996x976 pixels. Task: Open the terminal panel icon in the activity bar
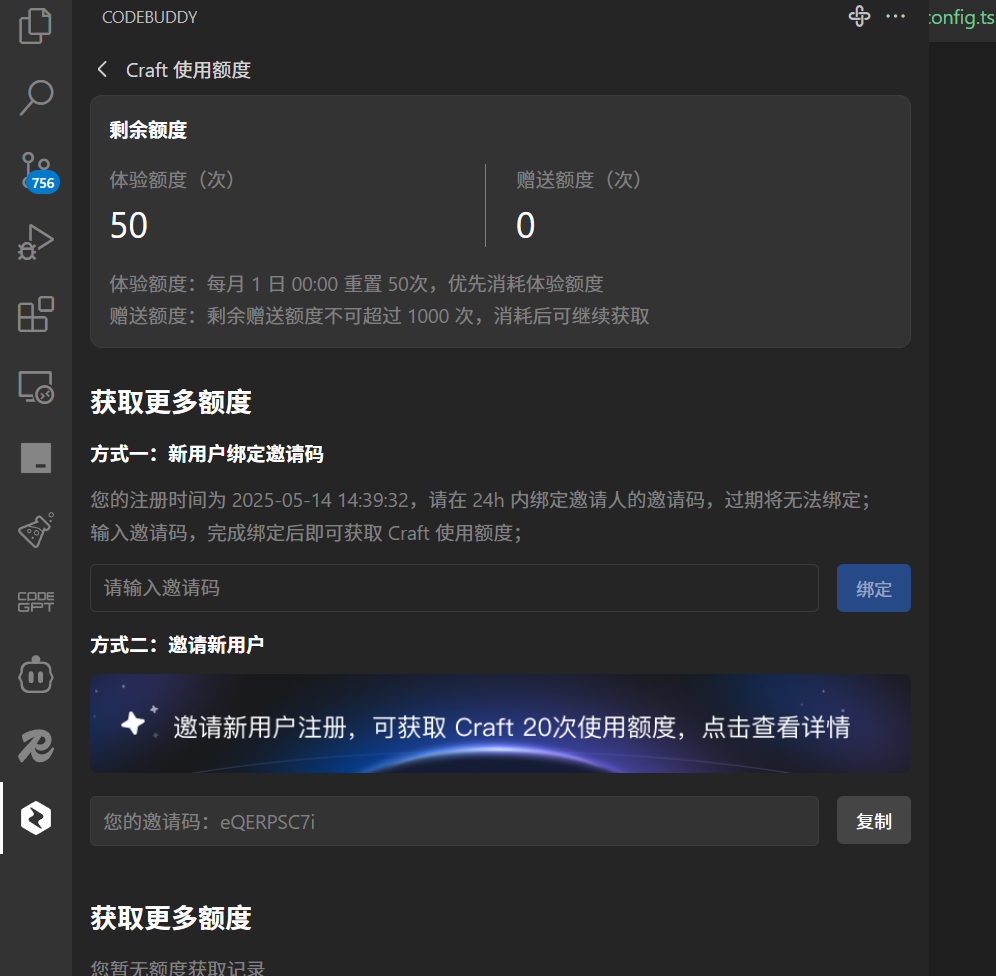[x=36, y=458]
